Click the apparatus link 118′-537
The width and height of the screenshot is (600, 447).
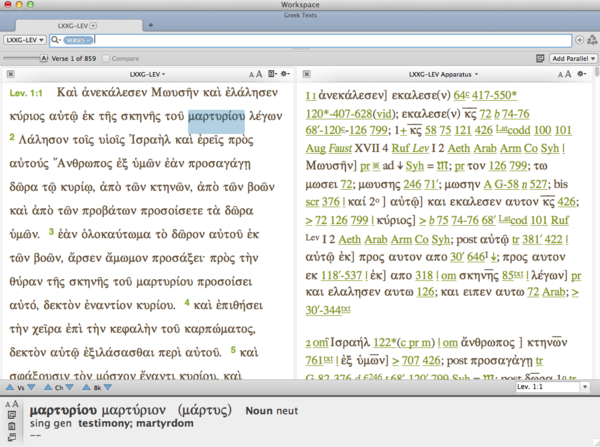pyautogui.click(x=341, y=275)
